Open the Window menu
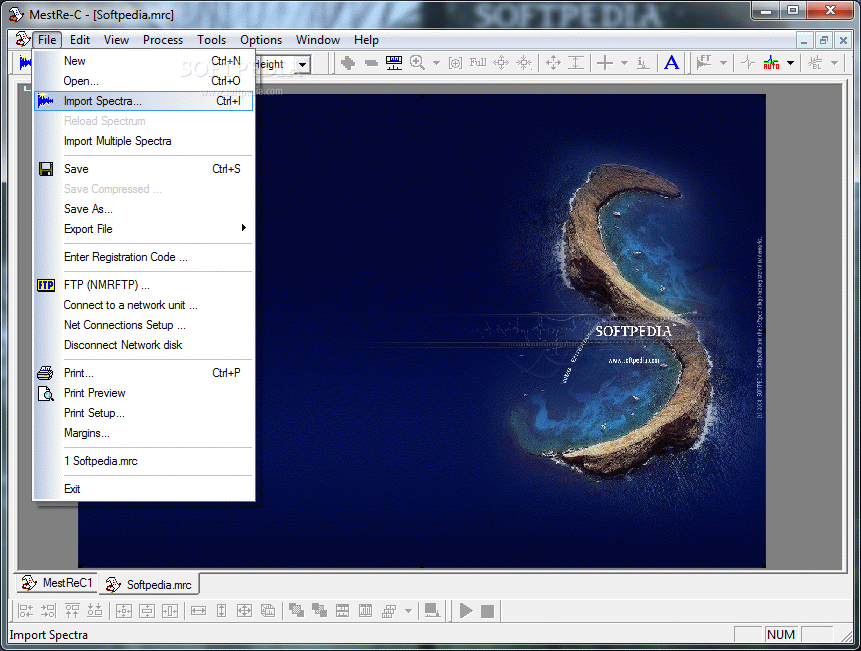Viewport: 861px width, 651px height. (x=318, y=40)
